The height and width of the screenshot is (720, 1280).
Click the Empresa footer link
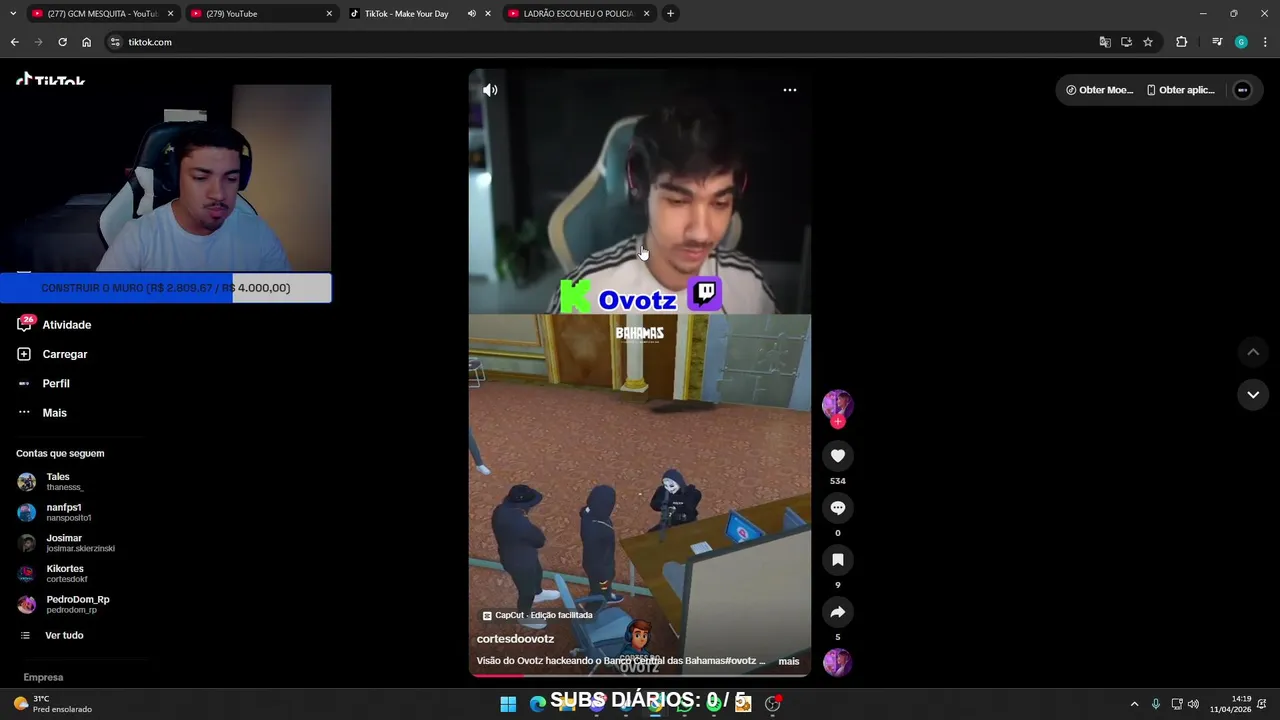43,677
